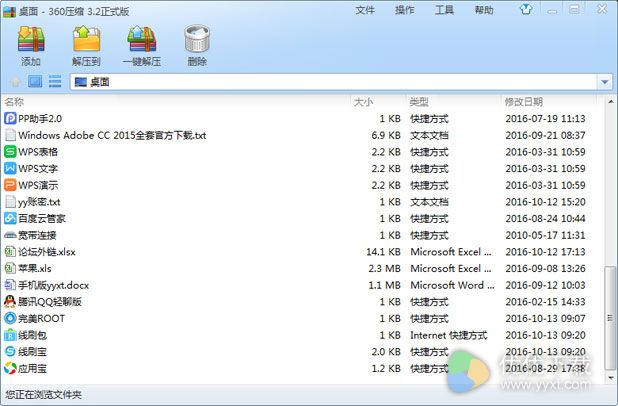Viewport: 618px width, 406px height.
Task: Click file name 手机版yyxt.docx
Action: [54, 285]
